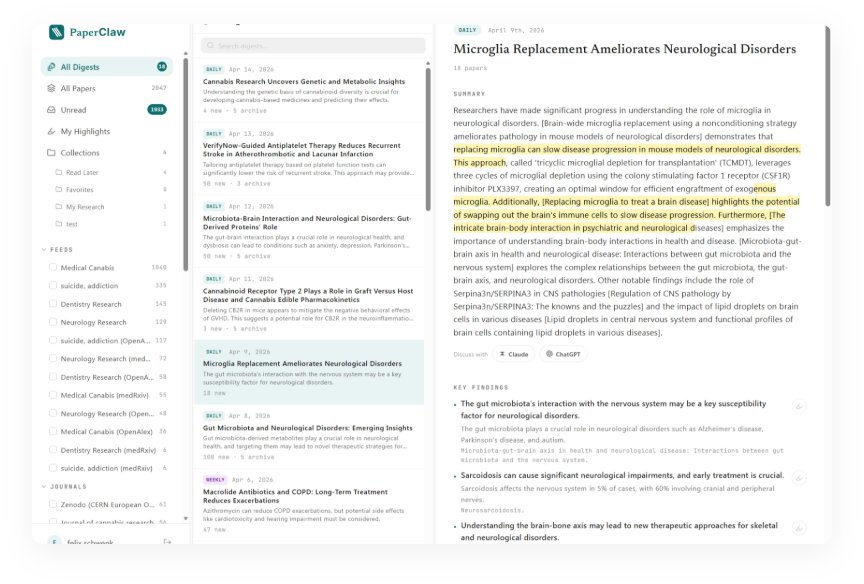This screenshot has width=864, height=584.
Task: Check suicide, addiction (medRxiv) checkbox
Action: click(x=53, y=468)
